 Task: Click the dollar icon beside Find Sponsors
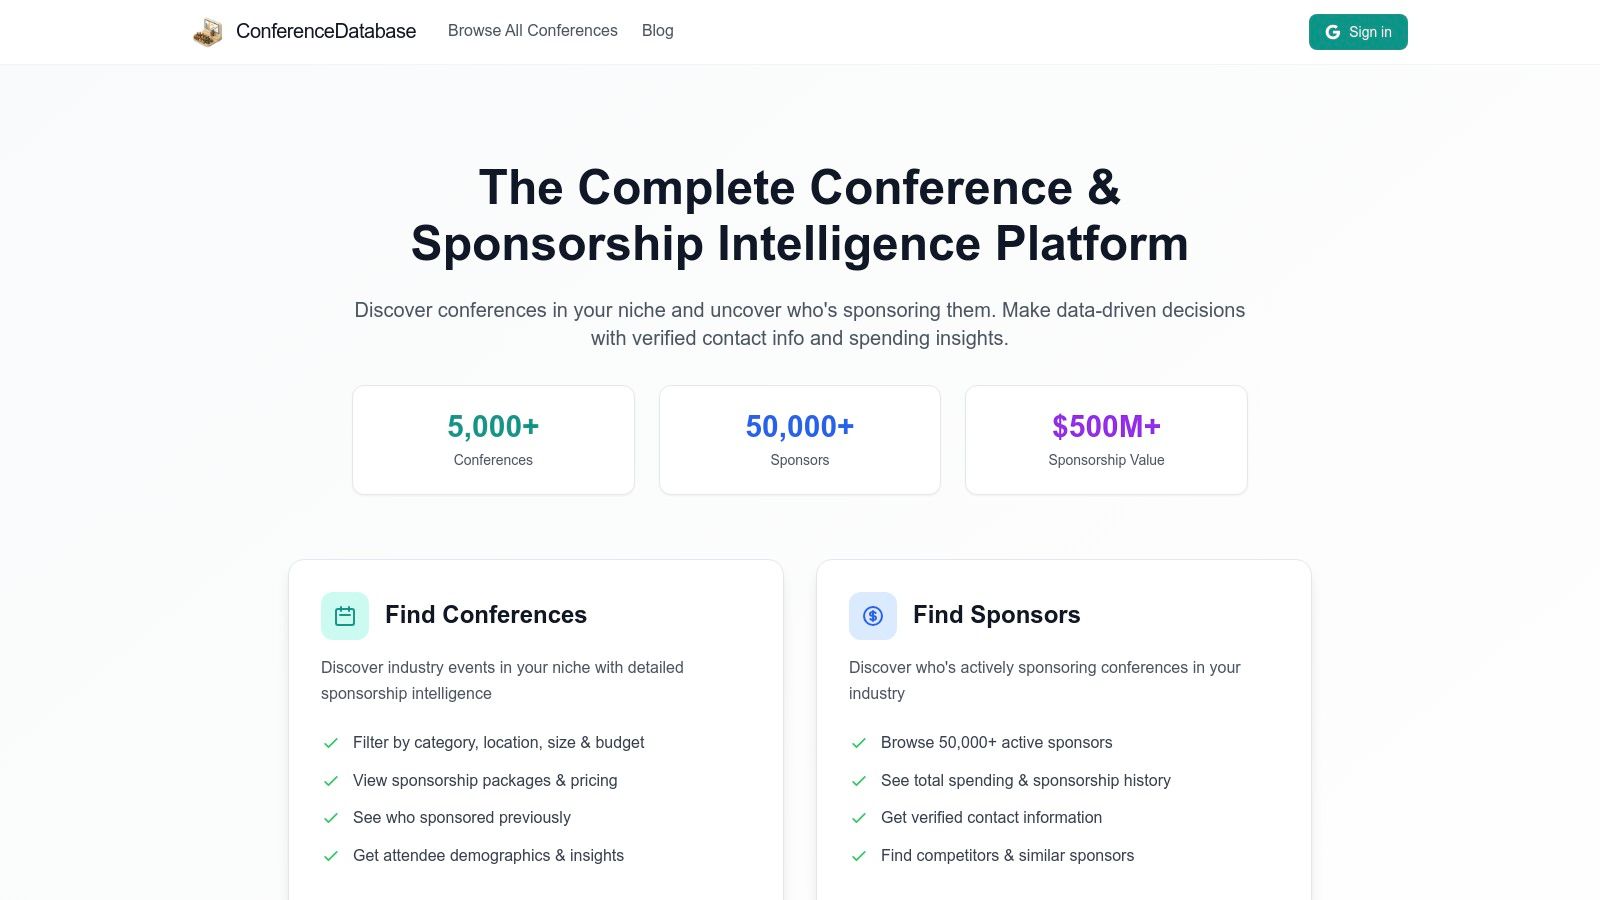873,616
